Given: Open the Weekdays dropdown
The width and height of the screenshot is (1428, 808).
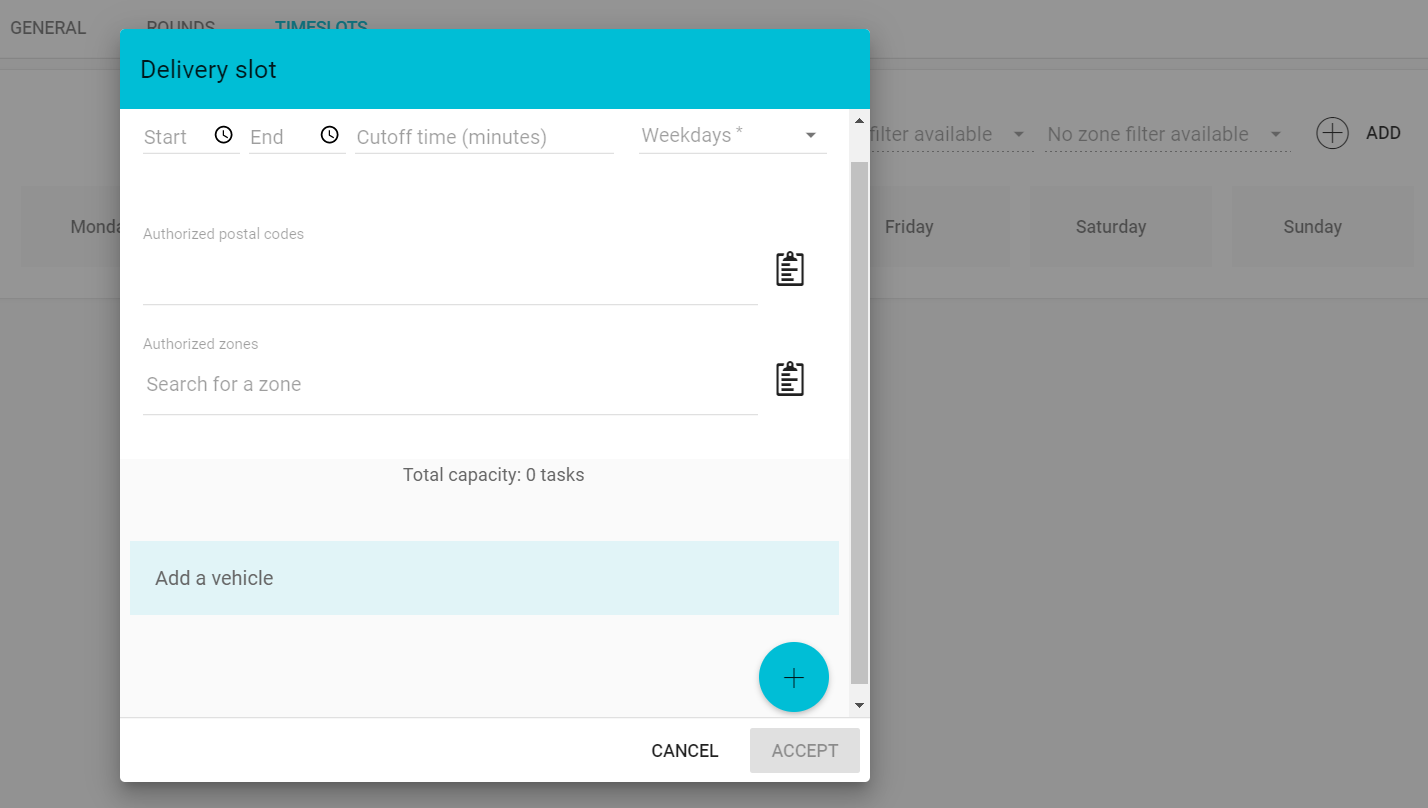Looking at the screenshot, I should pos(733,135).
